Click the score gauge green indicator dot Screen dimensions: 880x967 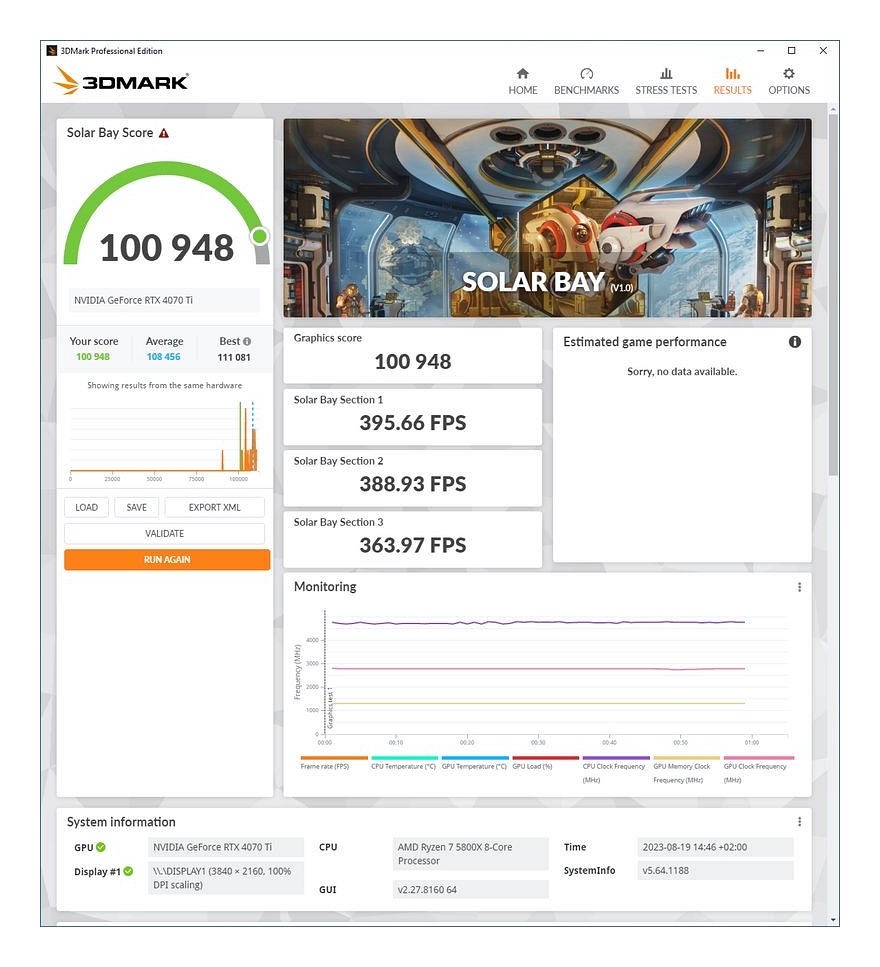260,236
